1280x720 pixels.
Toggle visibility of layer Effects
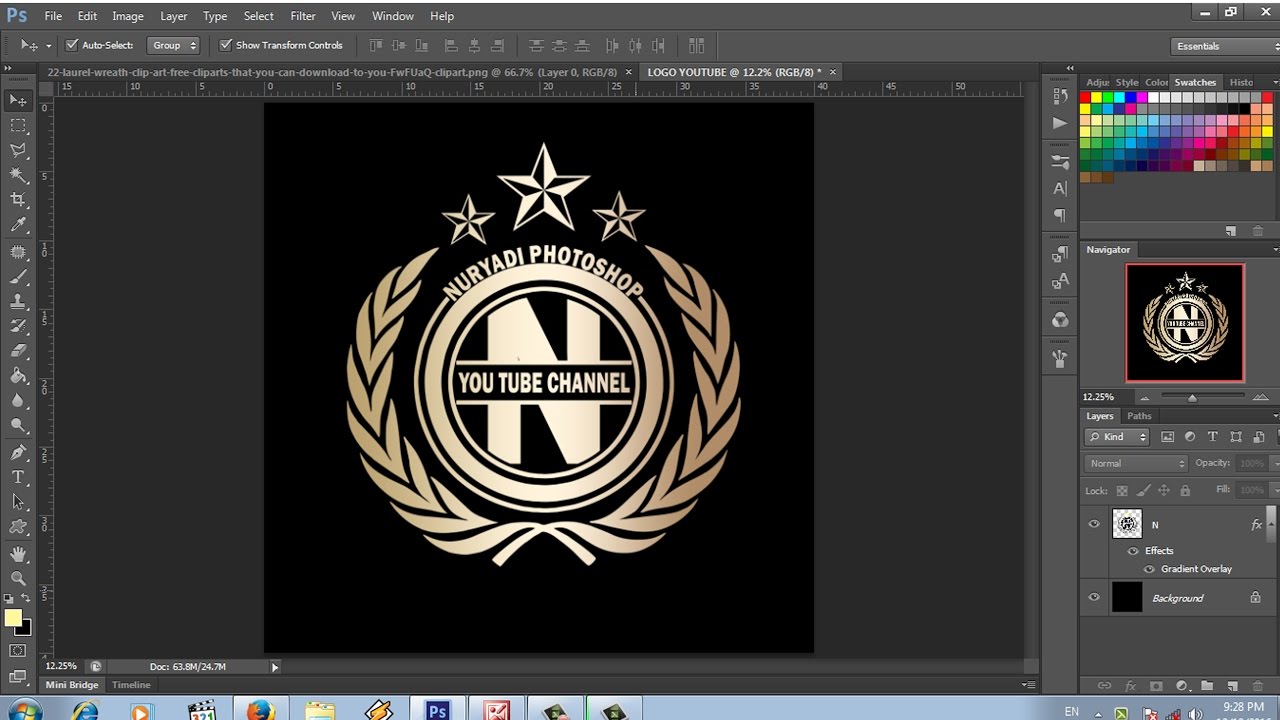[x=1133, y=551]
